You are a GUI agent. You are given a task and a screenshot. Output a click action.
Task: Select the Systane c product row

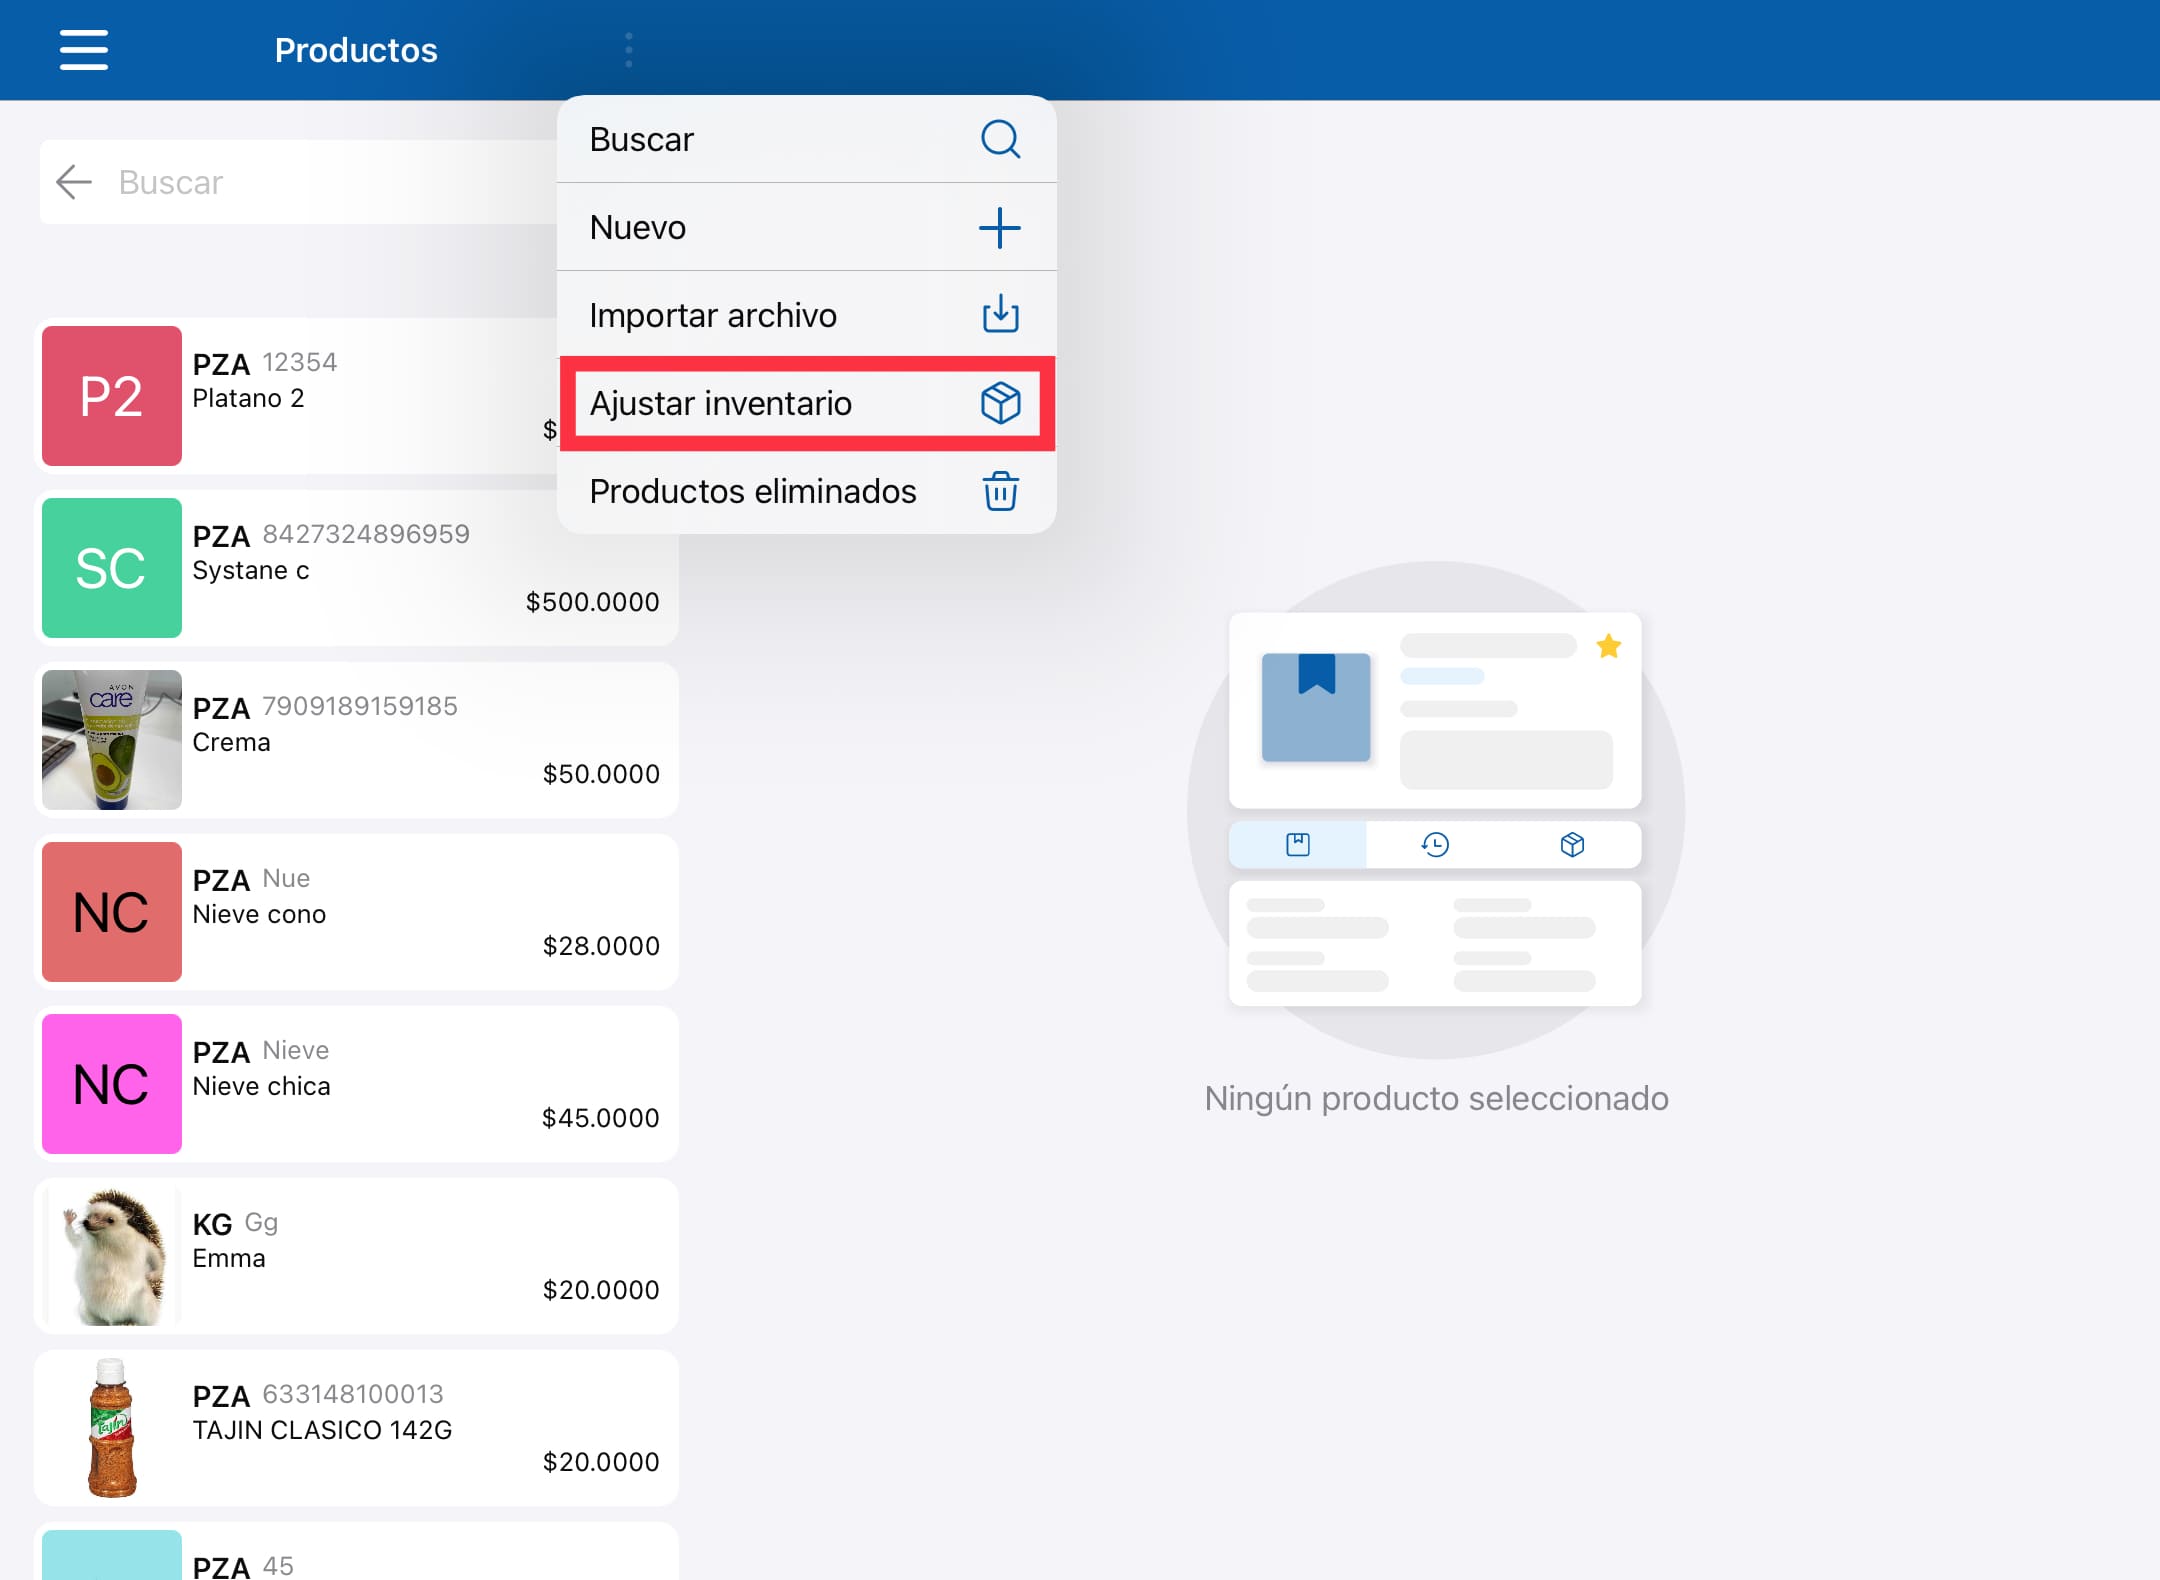pos(356,568)
